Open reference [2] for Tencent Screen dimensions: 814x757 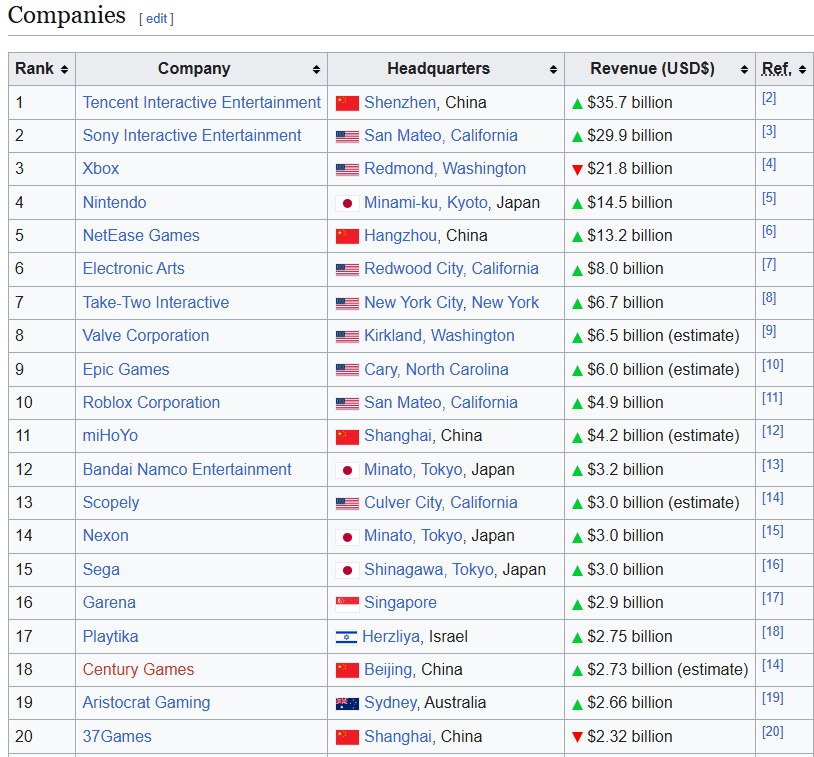click(x=769, y=98)
